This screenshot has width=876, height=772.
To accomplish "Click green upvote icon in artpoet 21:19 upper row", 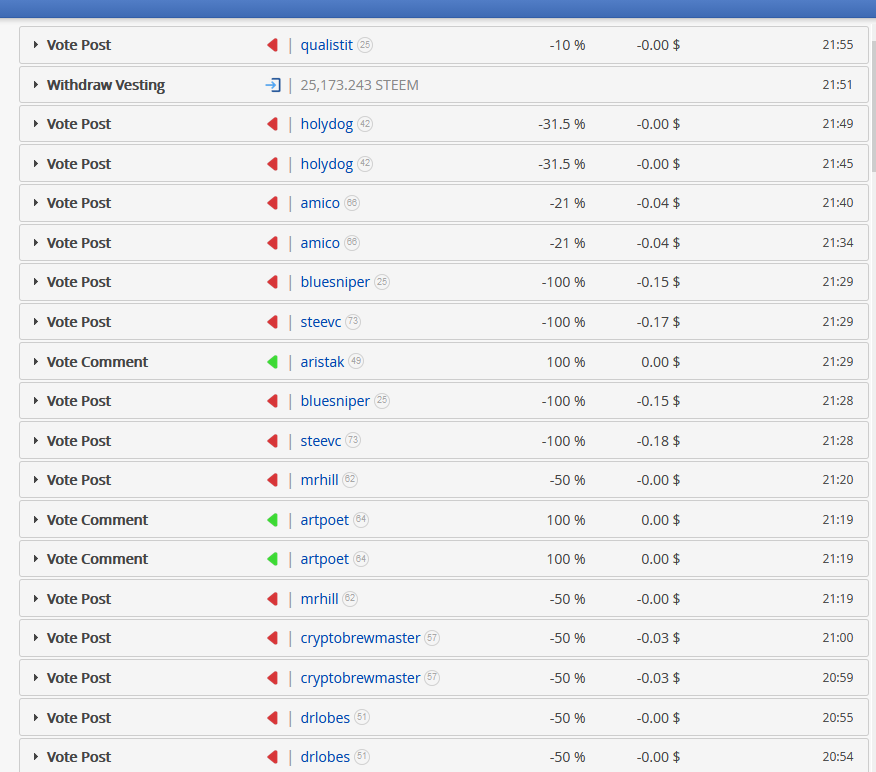I will coord(273,520).
